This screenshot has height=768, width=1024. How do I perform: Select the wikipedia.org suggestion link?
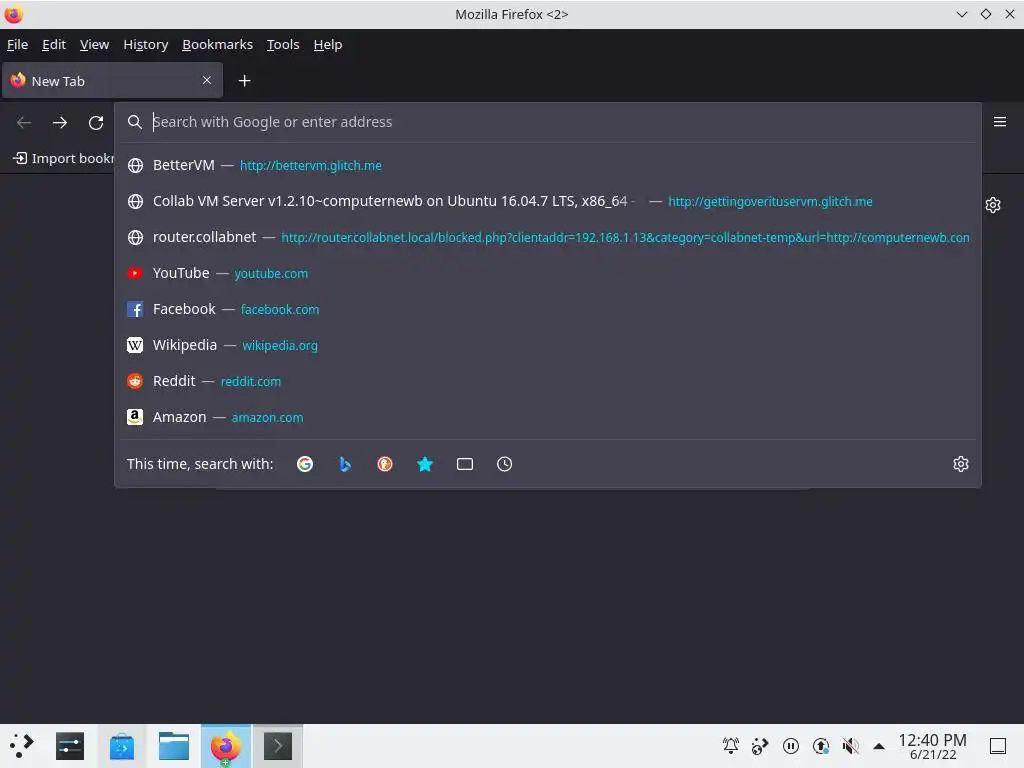280,345
